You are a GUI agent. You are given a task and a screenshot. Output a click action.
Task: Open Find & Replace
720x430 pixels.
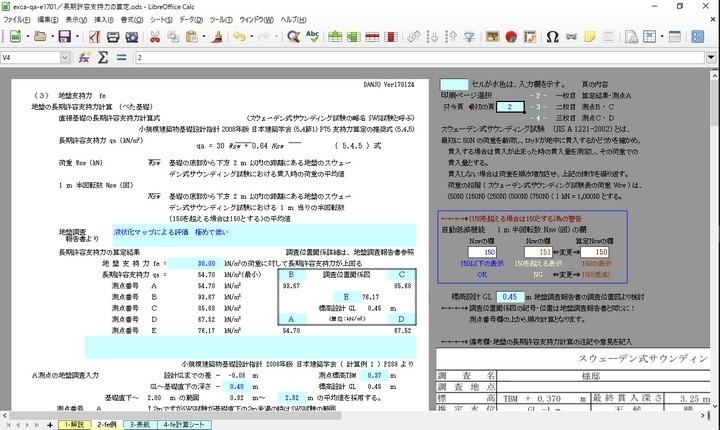293,36
